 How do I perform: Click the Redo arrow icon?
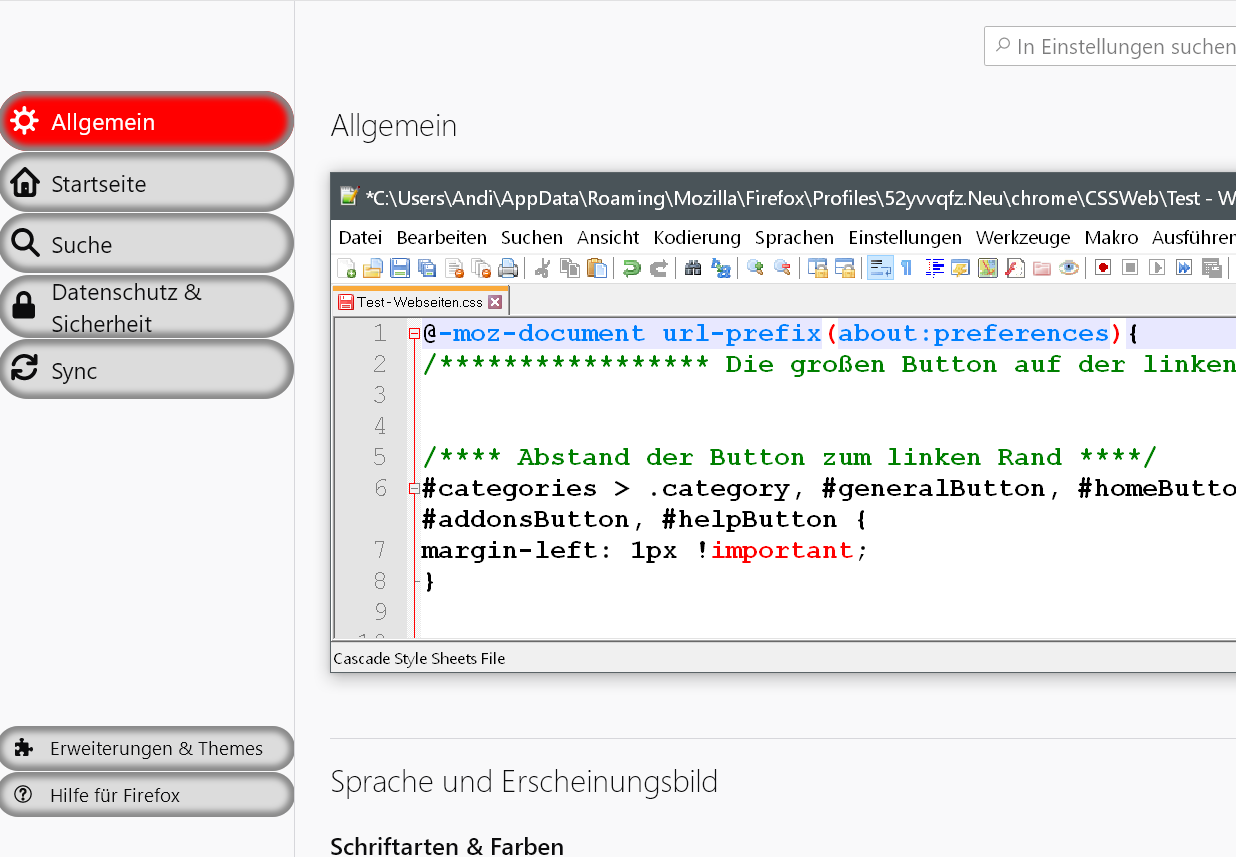[x=659, y=267]
